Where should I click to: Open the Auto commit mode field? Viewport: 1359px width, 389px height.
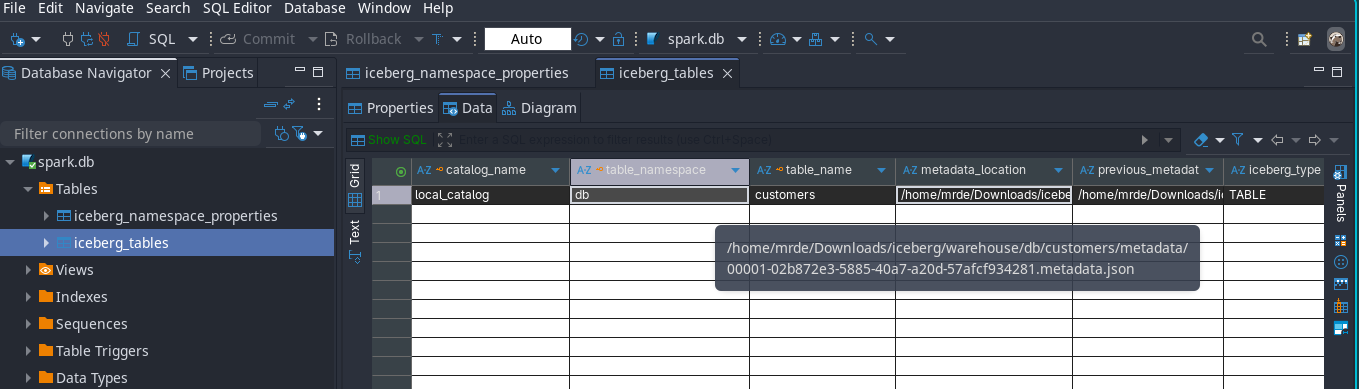click(x=527, y=39)
